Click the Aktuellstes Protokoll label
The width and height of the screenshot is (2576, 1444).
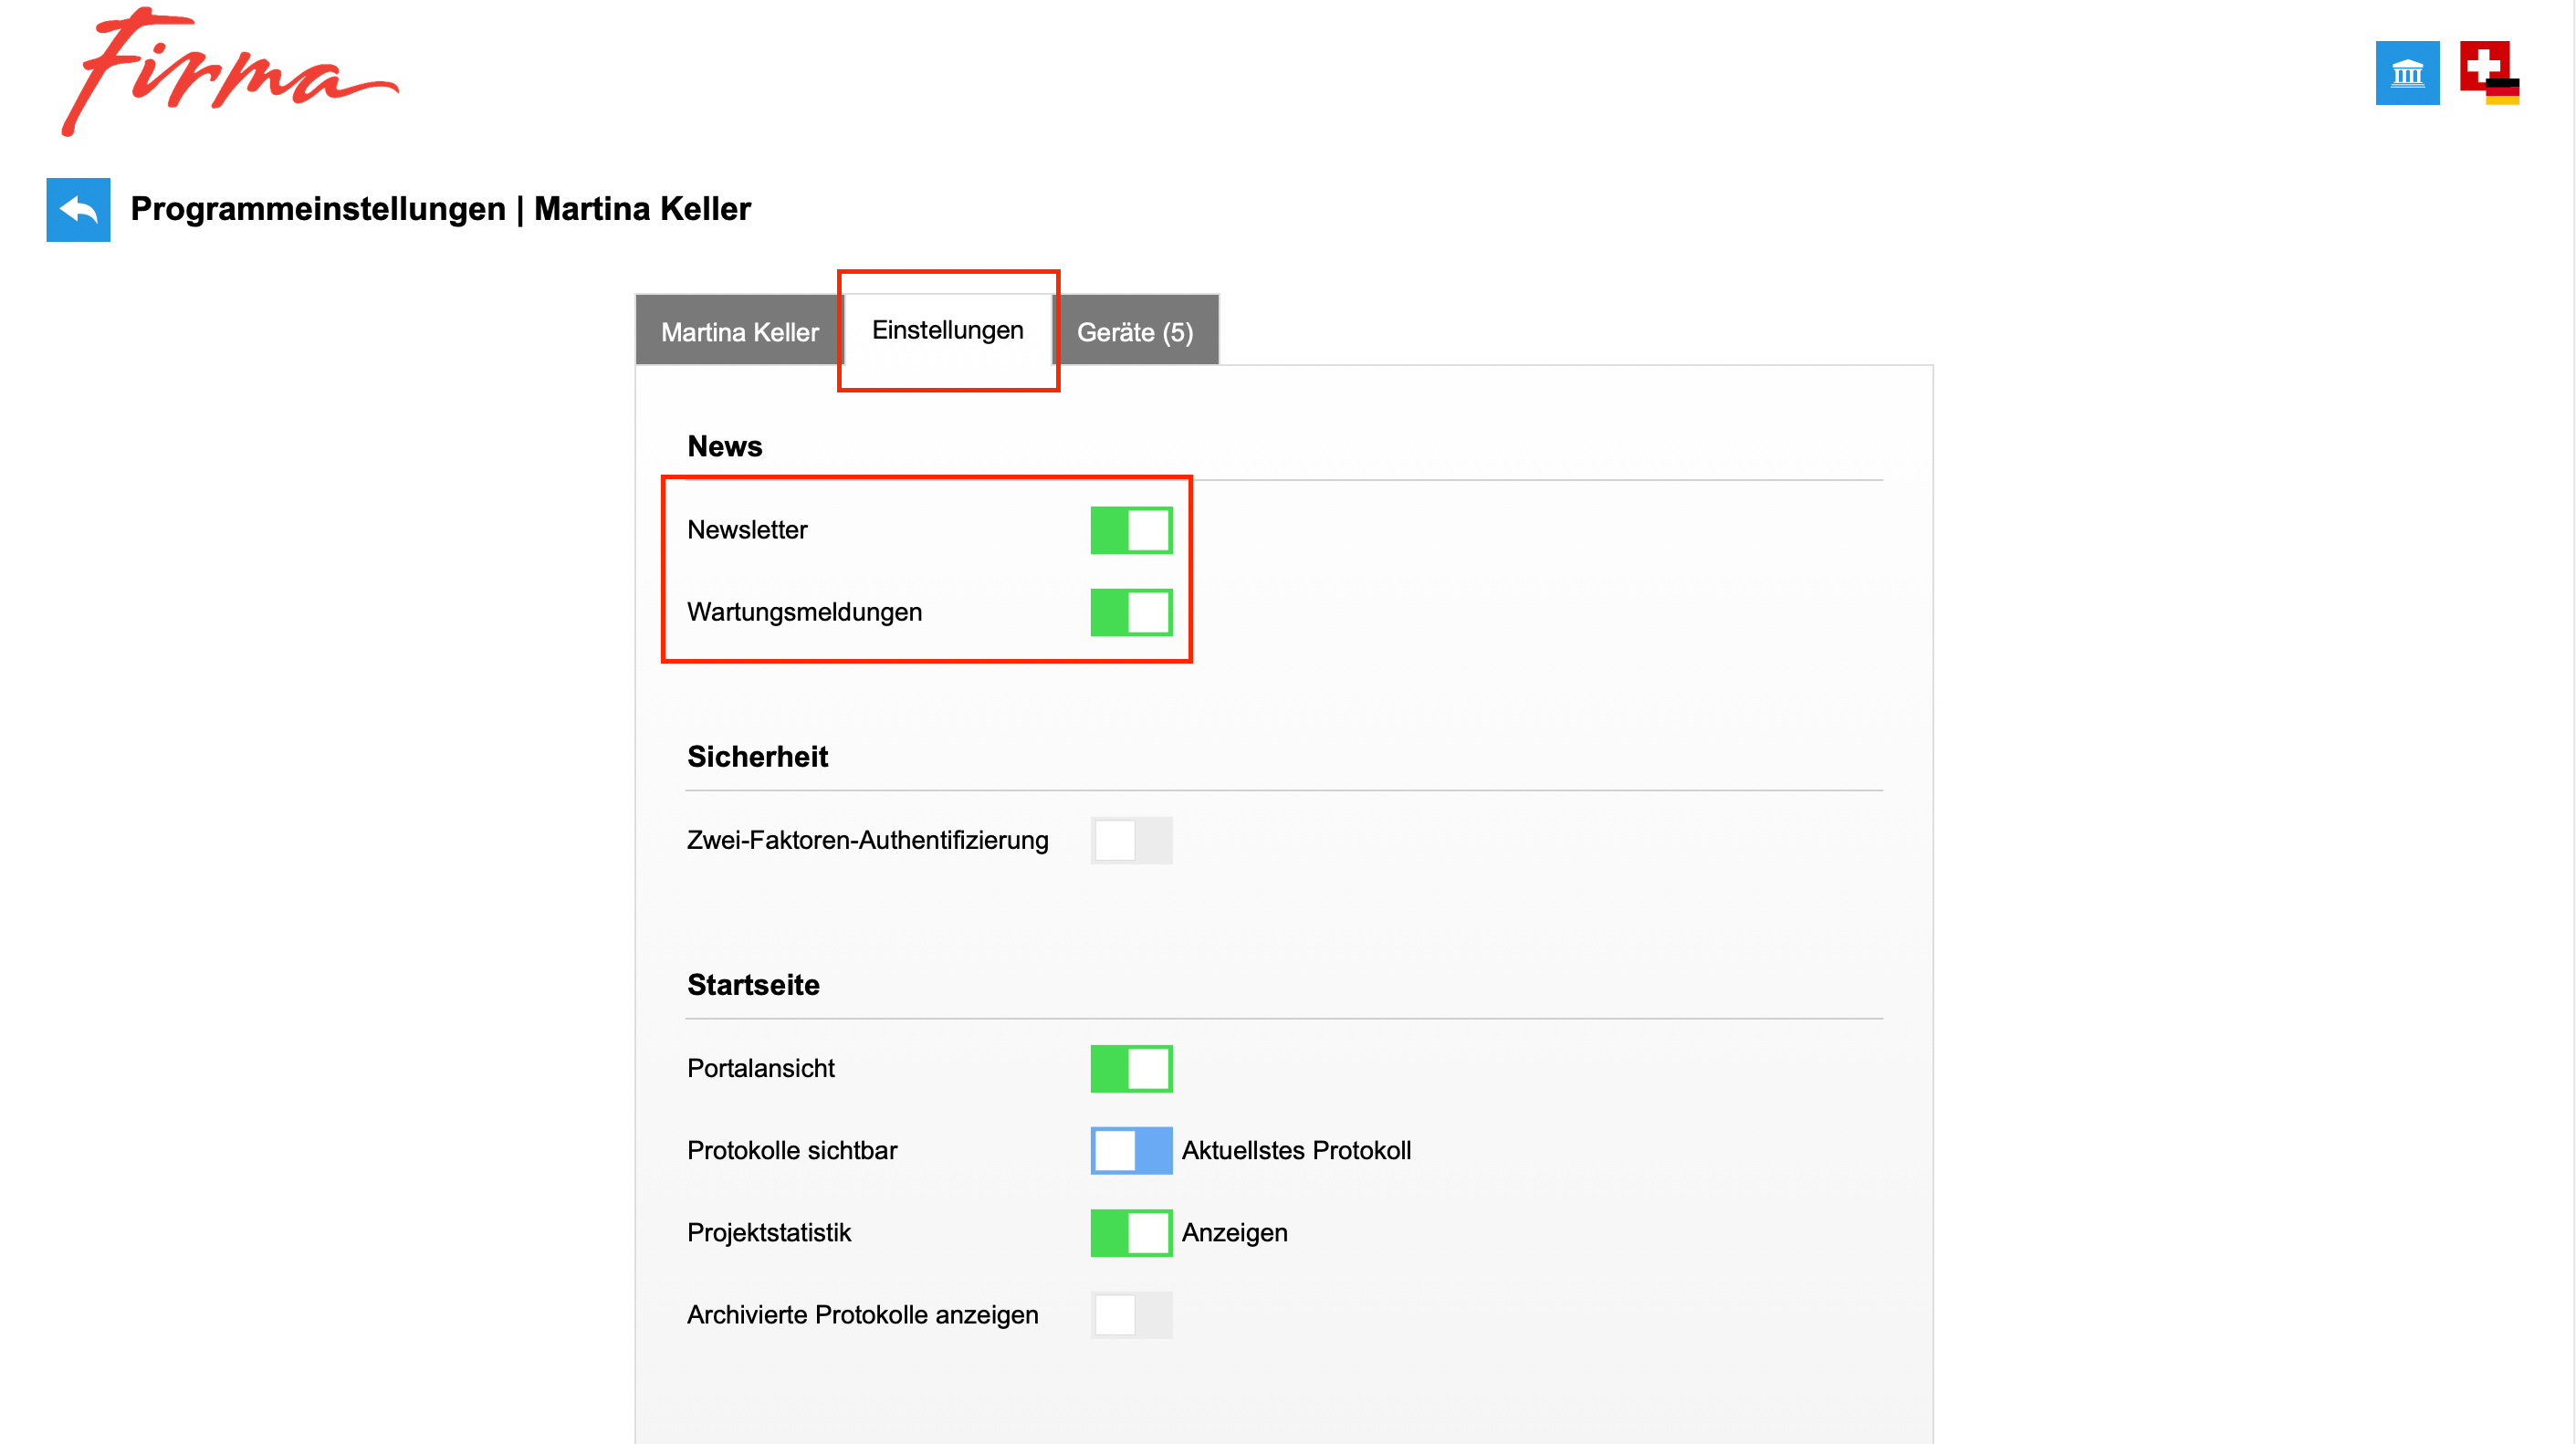(1296, 1151)
